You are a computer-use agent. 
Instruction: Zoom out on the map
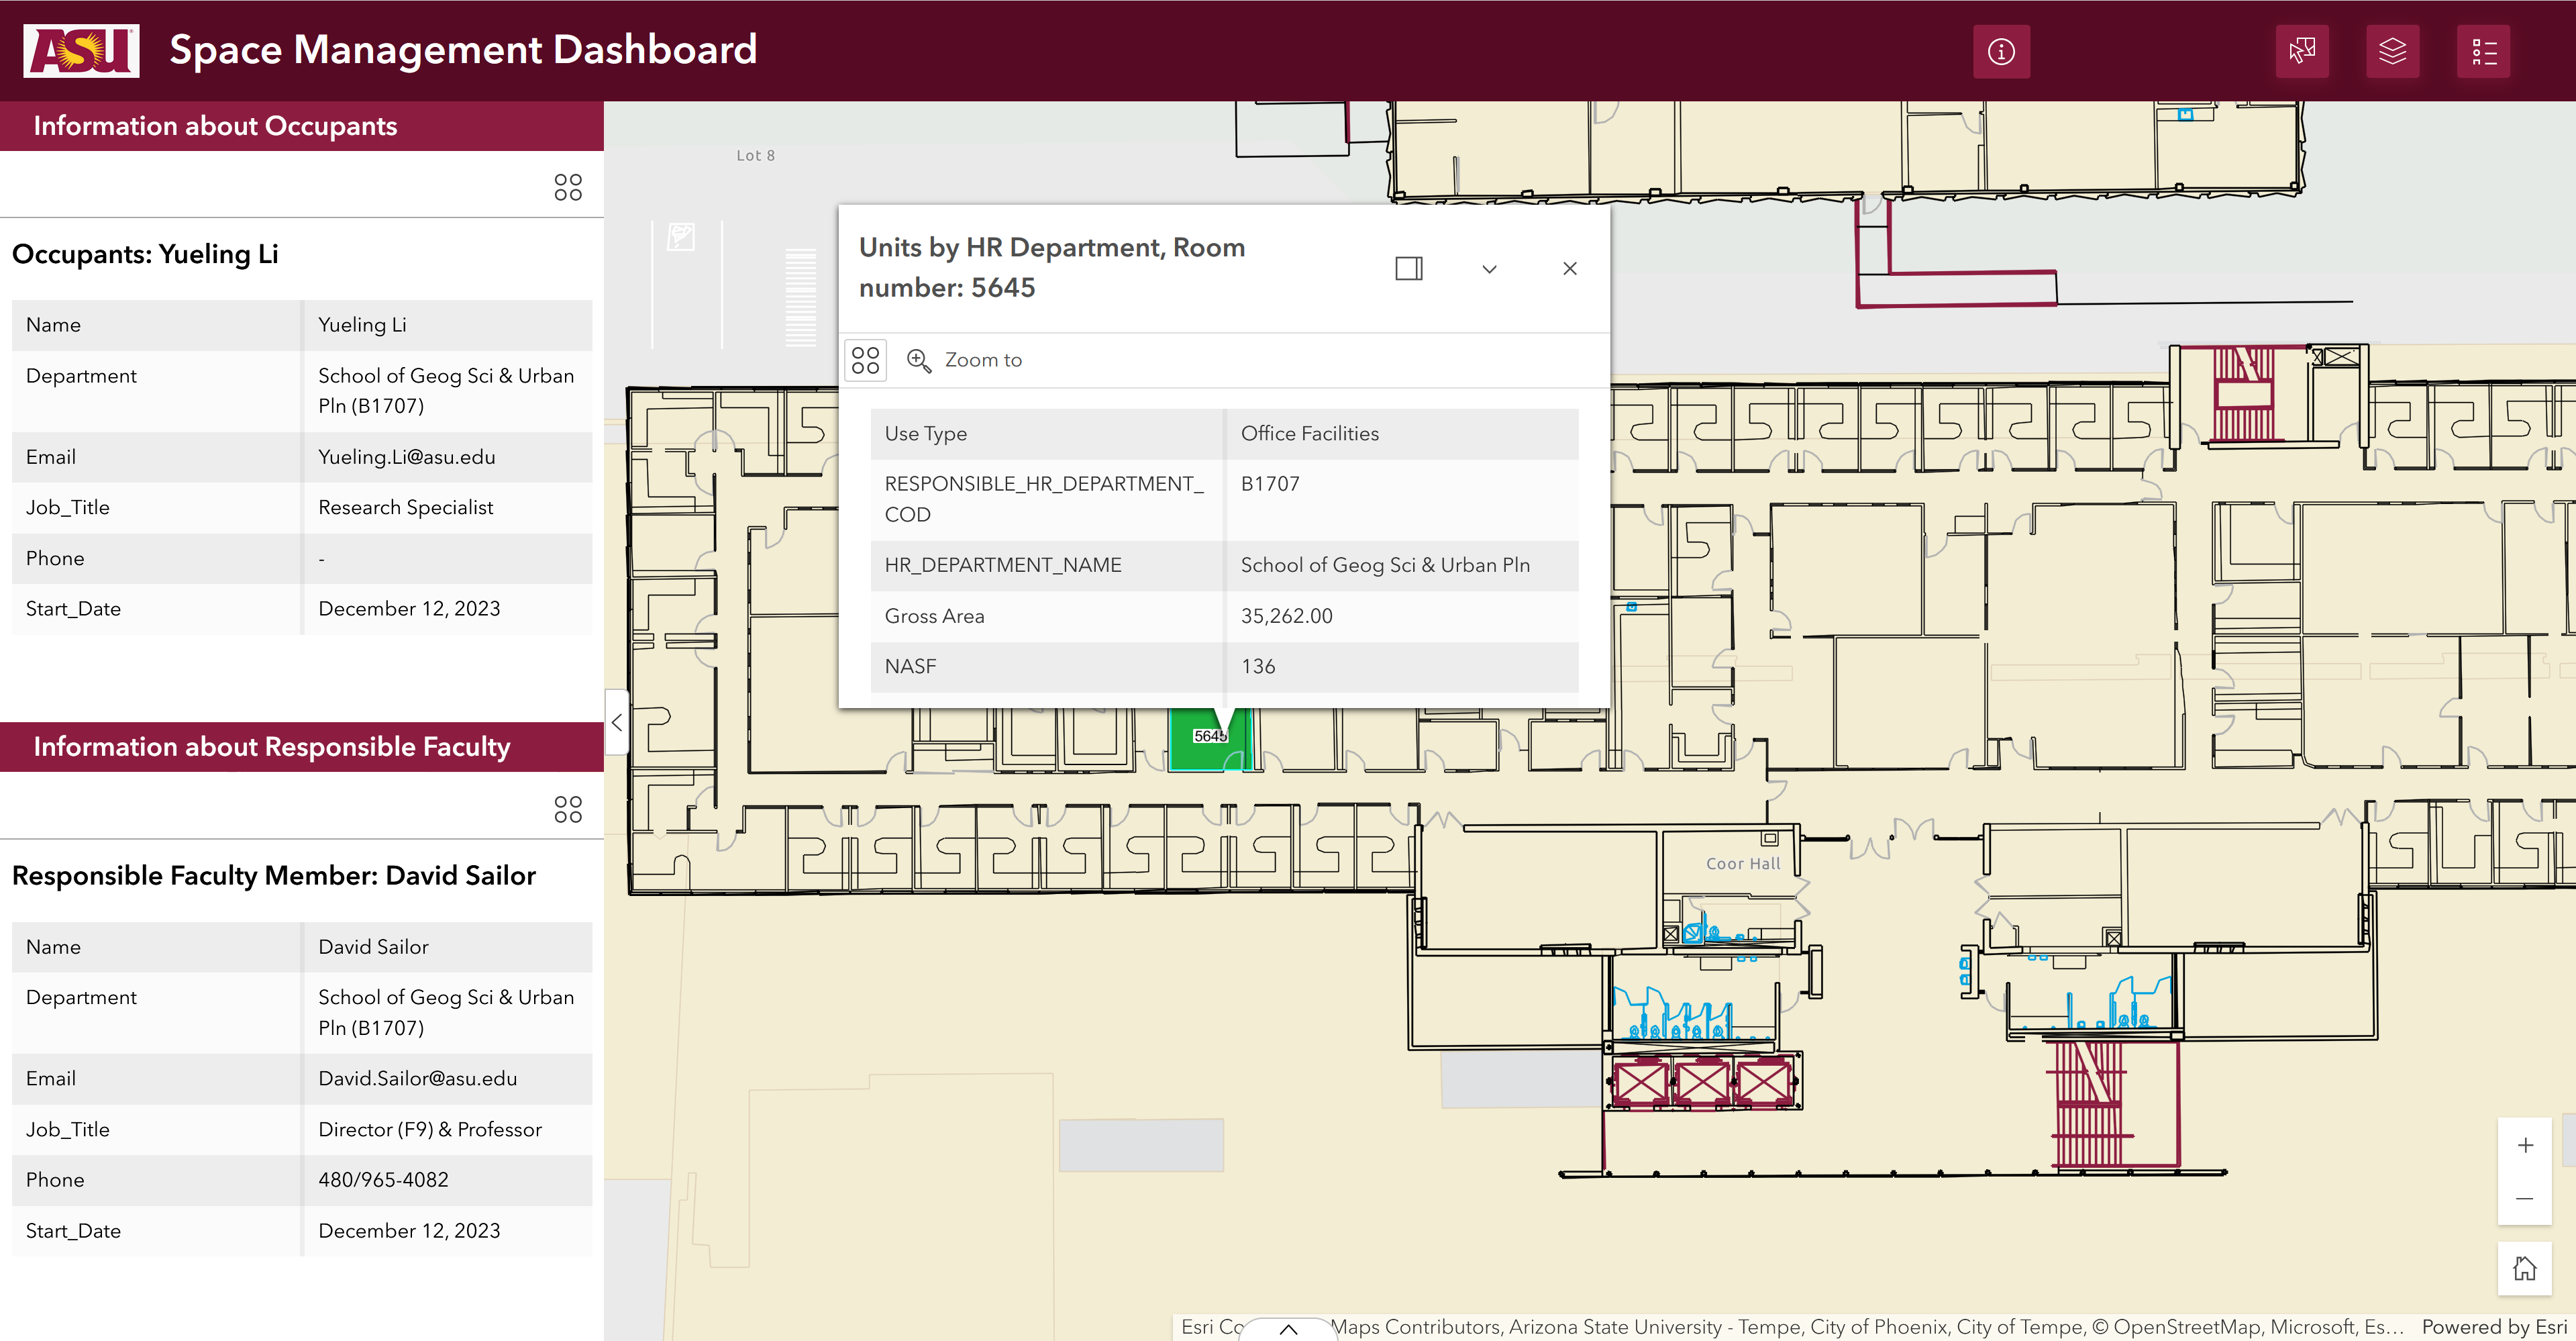(x=2524, y=1198)
